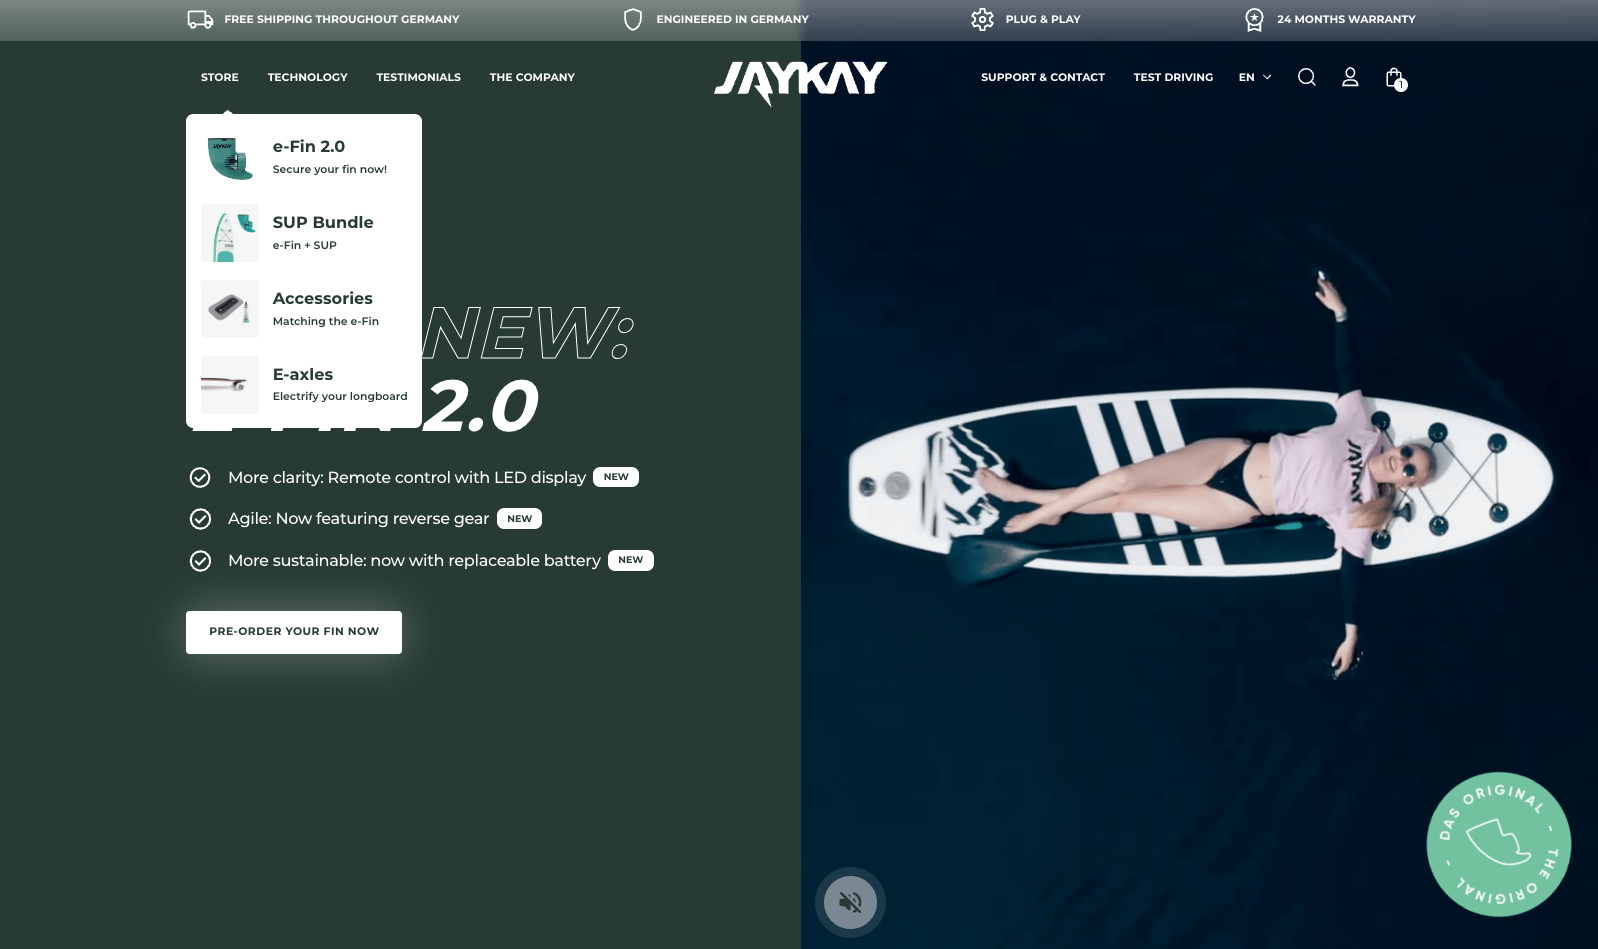Click 'Secure your fin now!' text
1598x949 pixels.
pos(330,170)
